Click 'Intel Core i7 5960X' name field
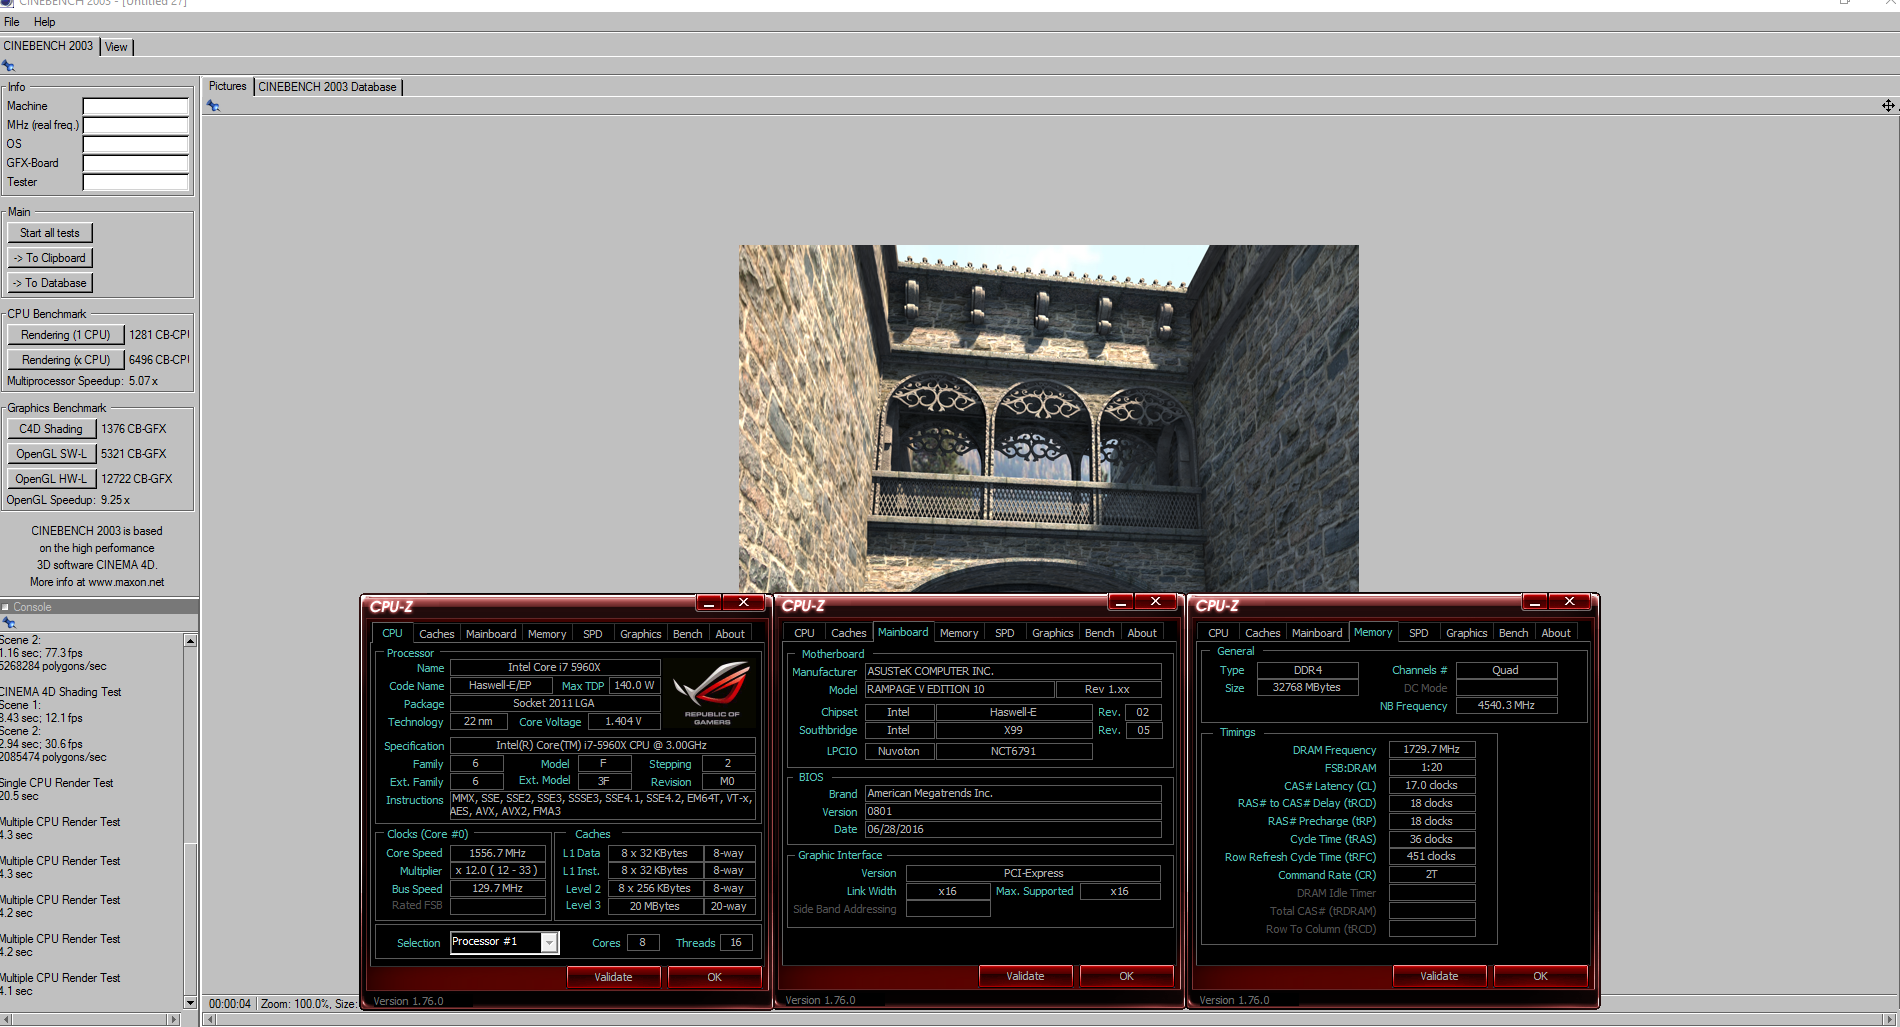 (x=554, y=667)
